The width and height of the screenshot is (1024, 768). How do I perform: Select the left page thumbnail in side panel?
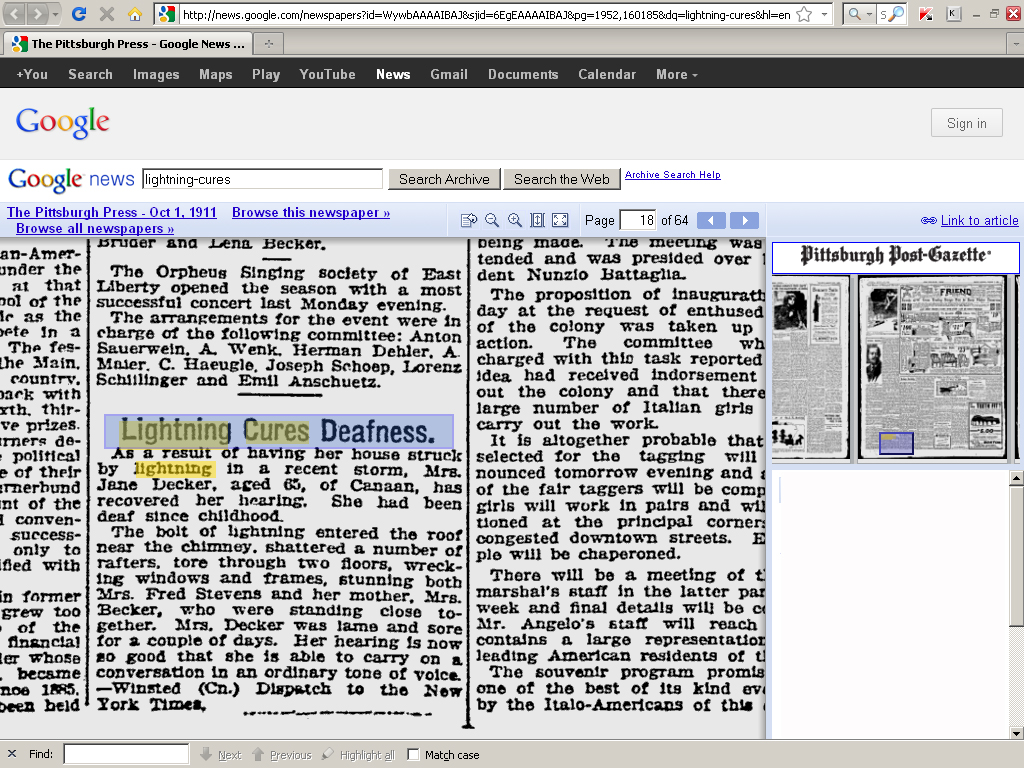coord(810,368)
